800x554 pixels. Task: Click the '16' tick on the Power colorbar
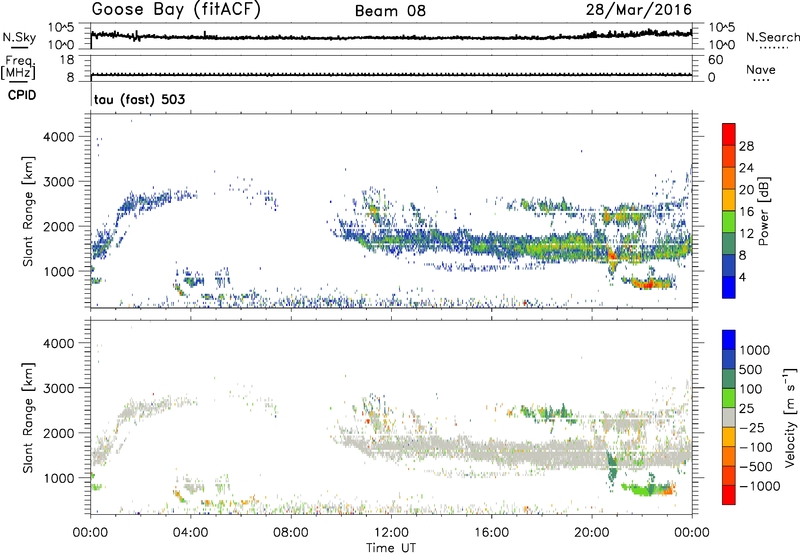746,212
